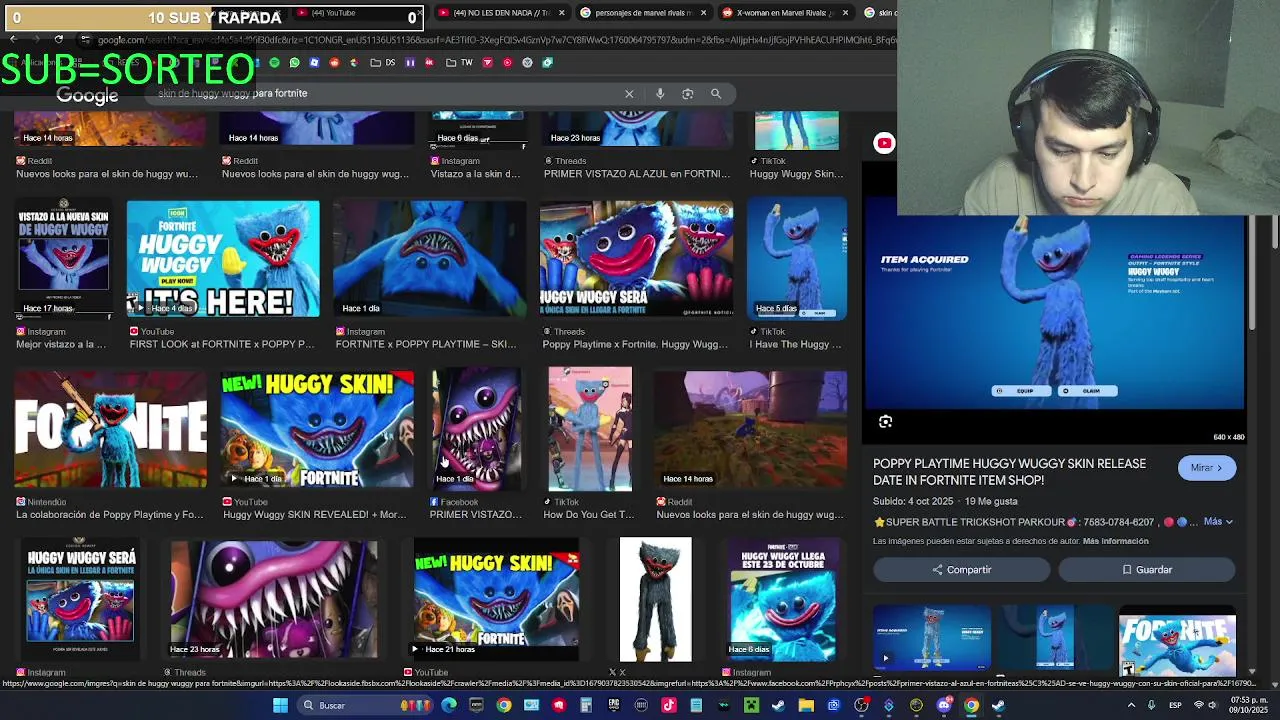Open 'HUGGY WUGGY IT'S HERE!' image thumbnail
This screenshot has width=1280, height=720.
(223, 259)
